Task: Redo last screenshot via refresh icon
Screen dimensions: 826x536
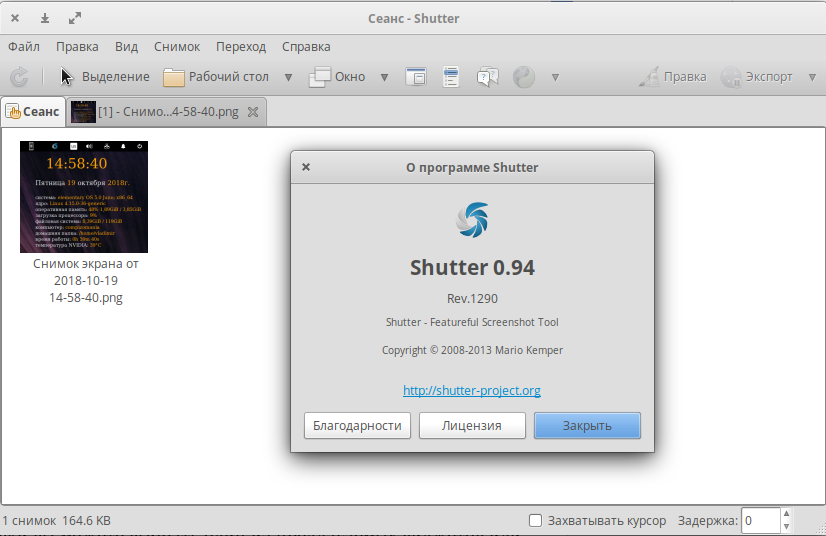Action: coord(19,77)
